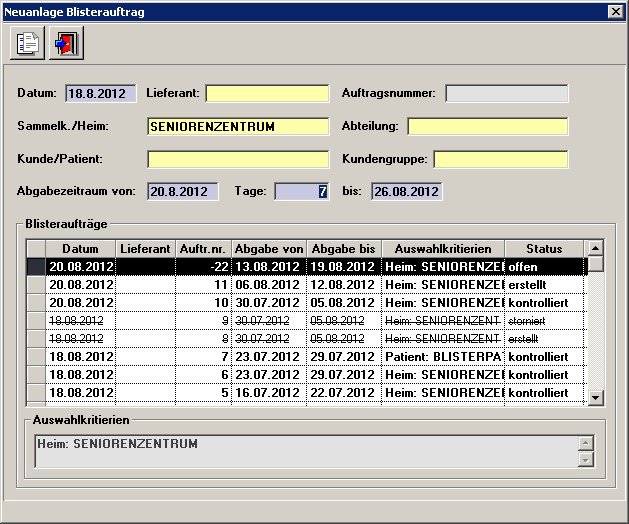Click the Lieferant input field
Screen dimensions: 629x524
267,93
